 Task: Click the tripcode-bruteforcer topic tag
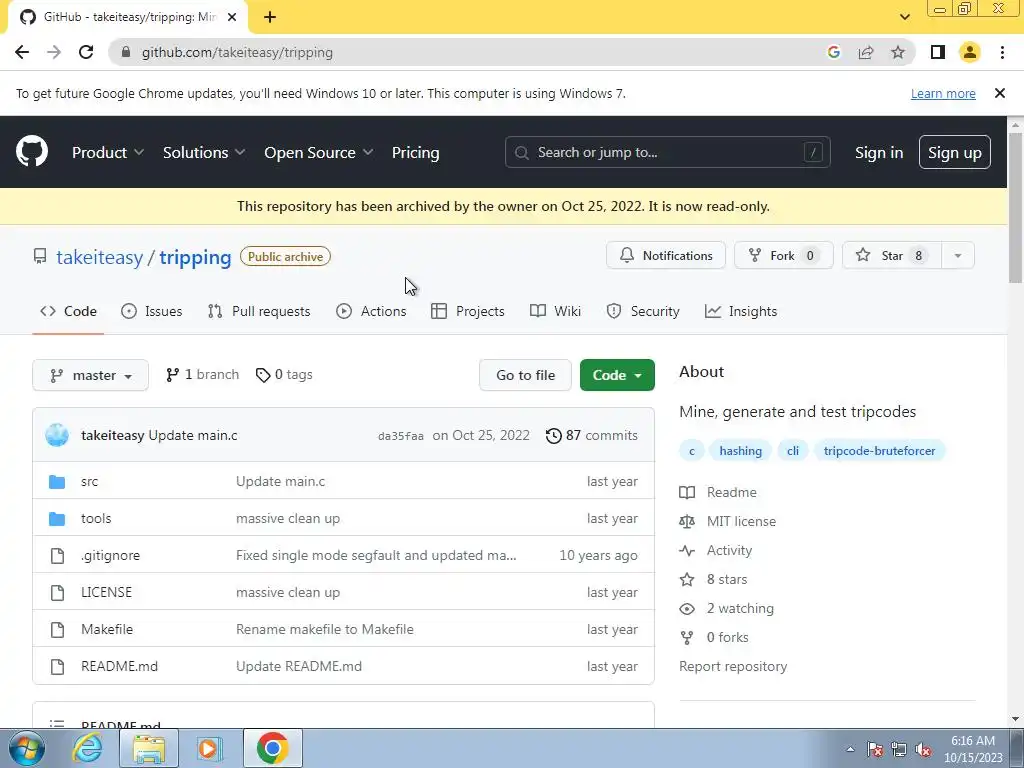coord(879,451)
